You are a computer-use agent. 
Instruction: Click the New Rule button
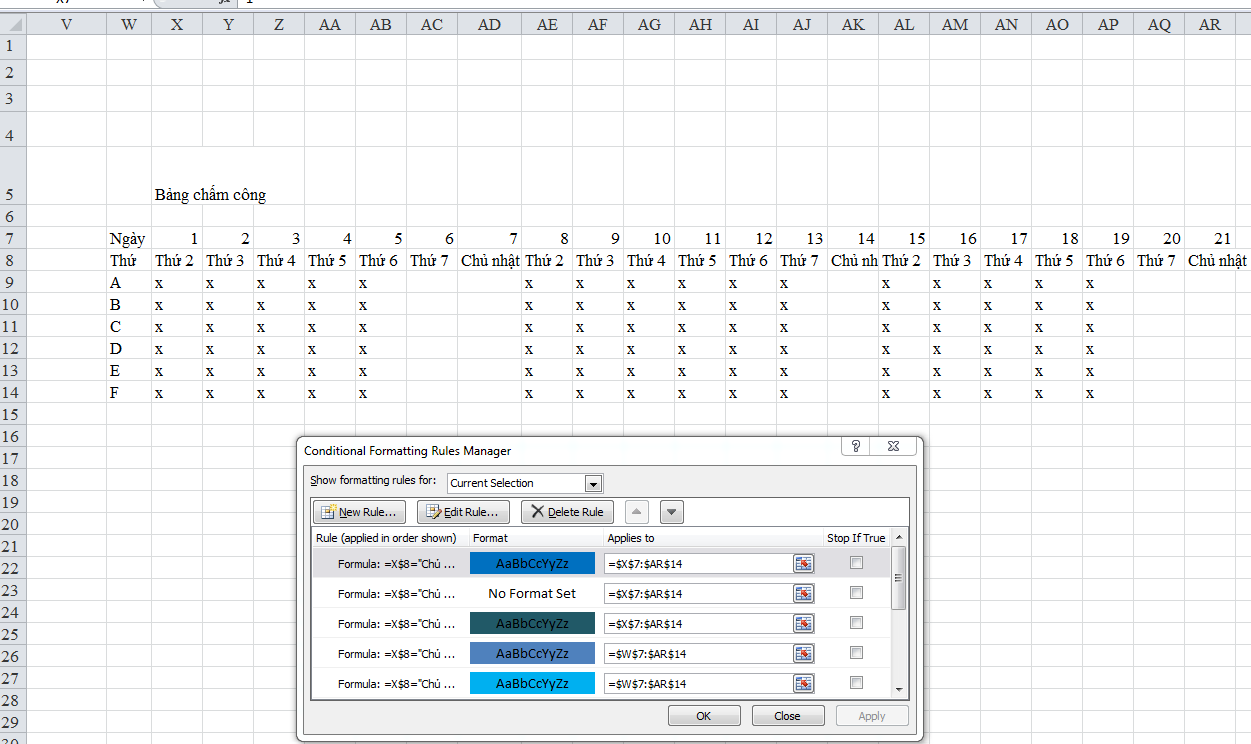pyautogui.click(x=360, y=512)
